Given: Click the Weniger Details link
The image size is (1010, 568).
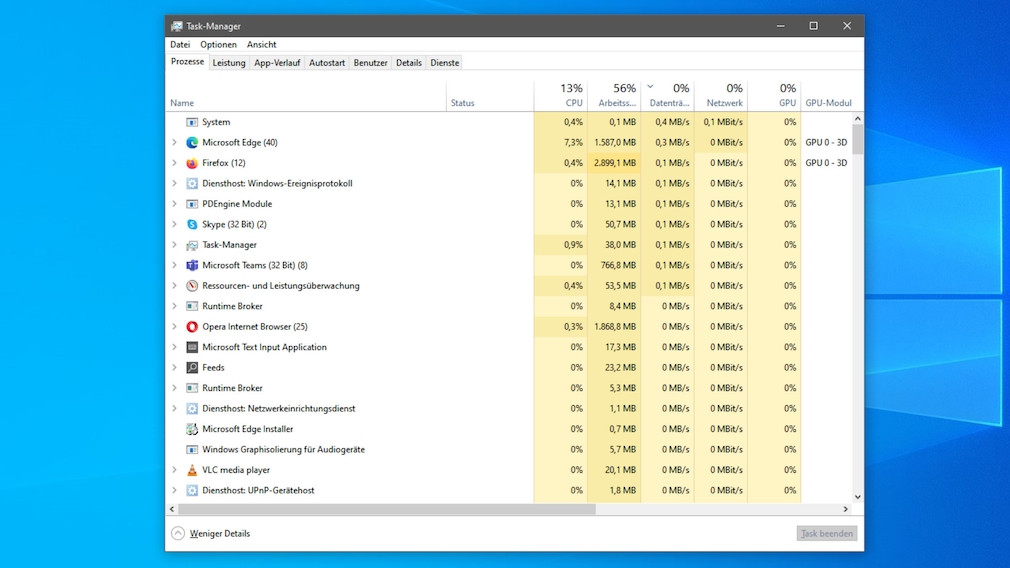Looking at the screenshot, I should coord(220,533).
